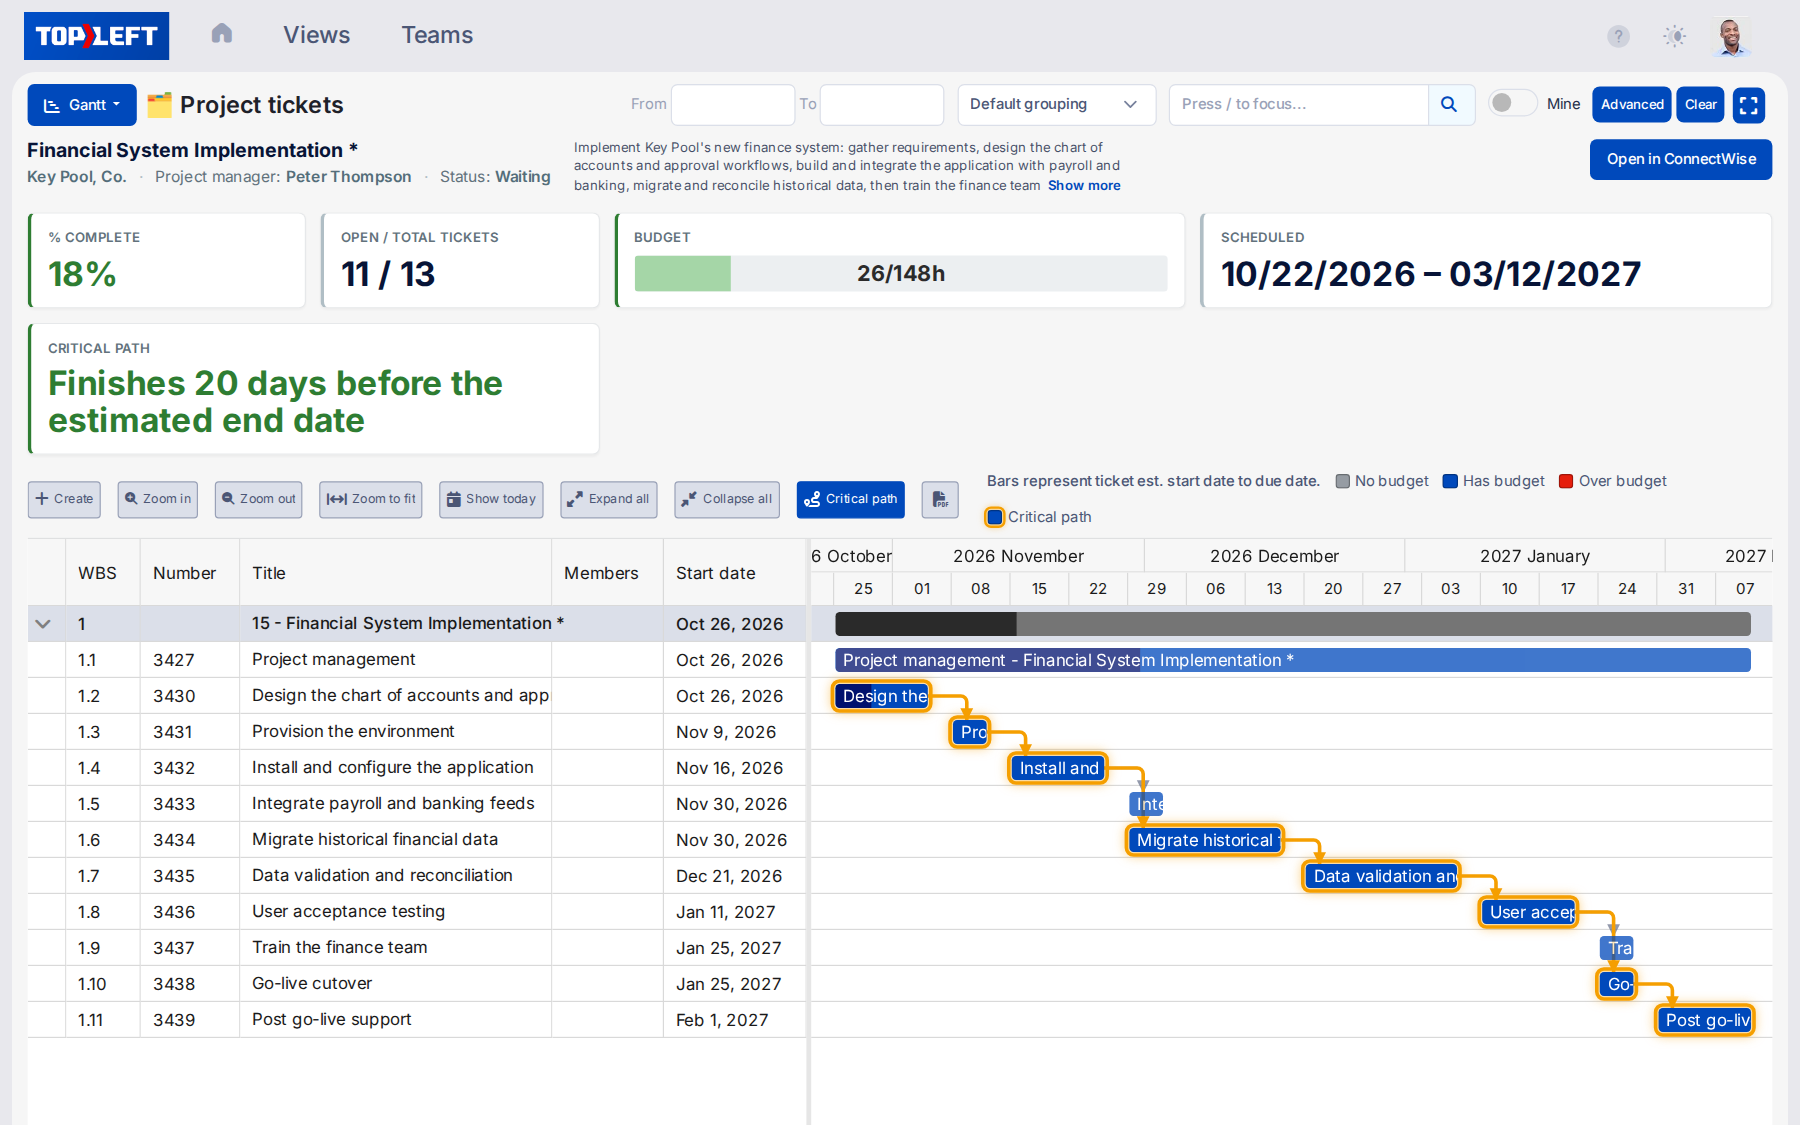1800x1125 pixels.
Task: Click Zoom to fit
Action: [x=371, y=499]
